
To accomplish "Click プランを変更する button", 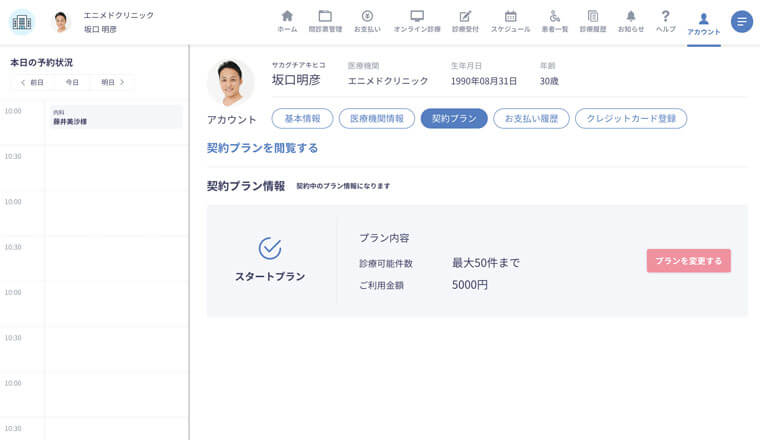I will pos(688,261).
